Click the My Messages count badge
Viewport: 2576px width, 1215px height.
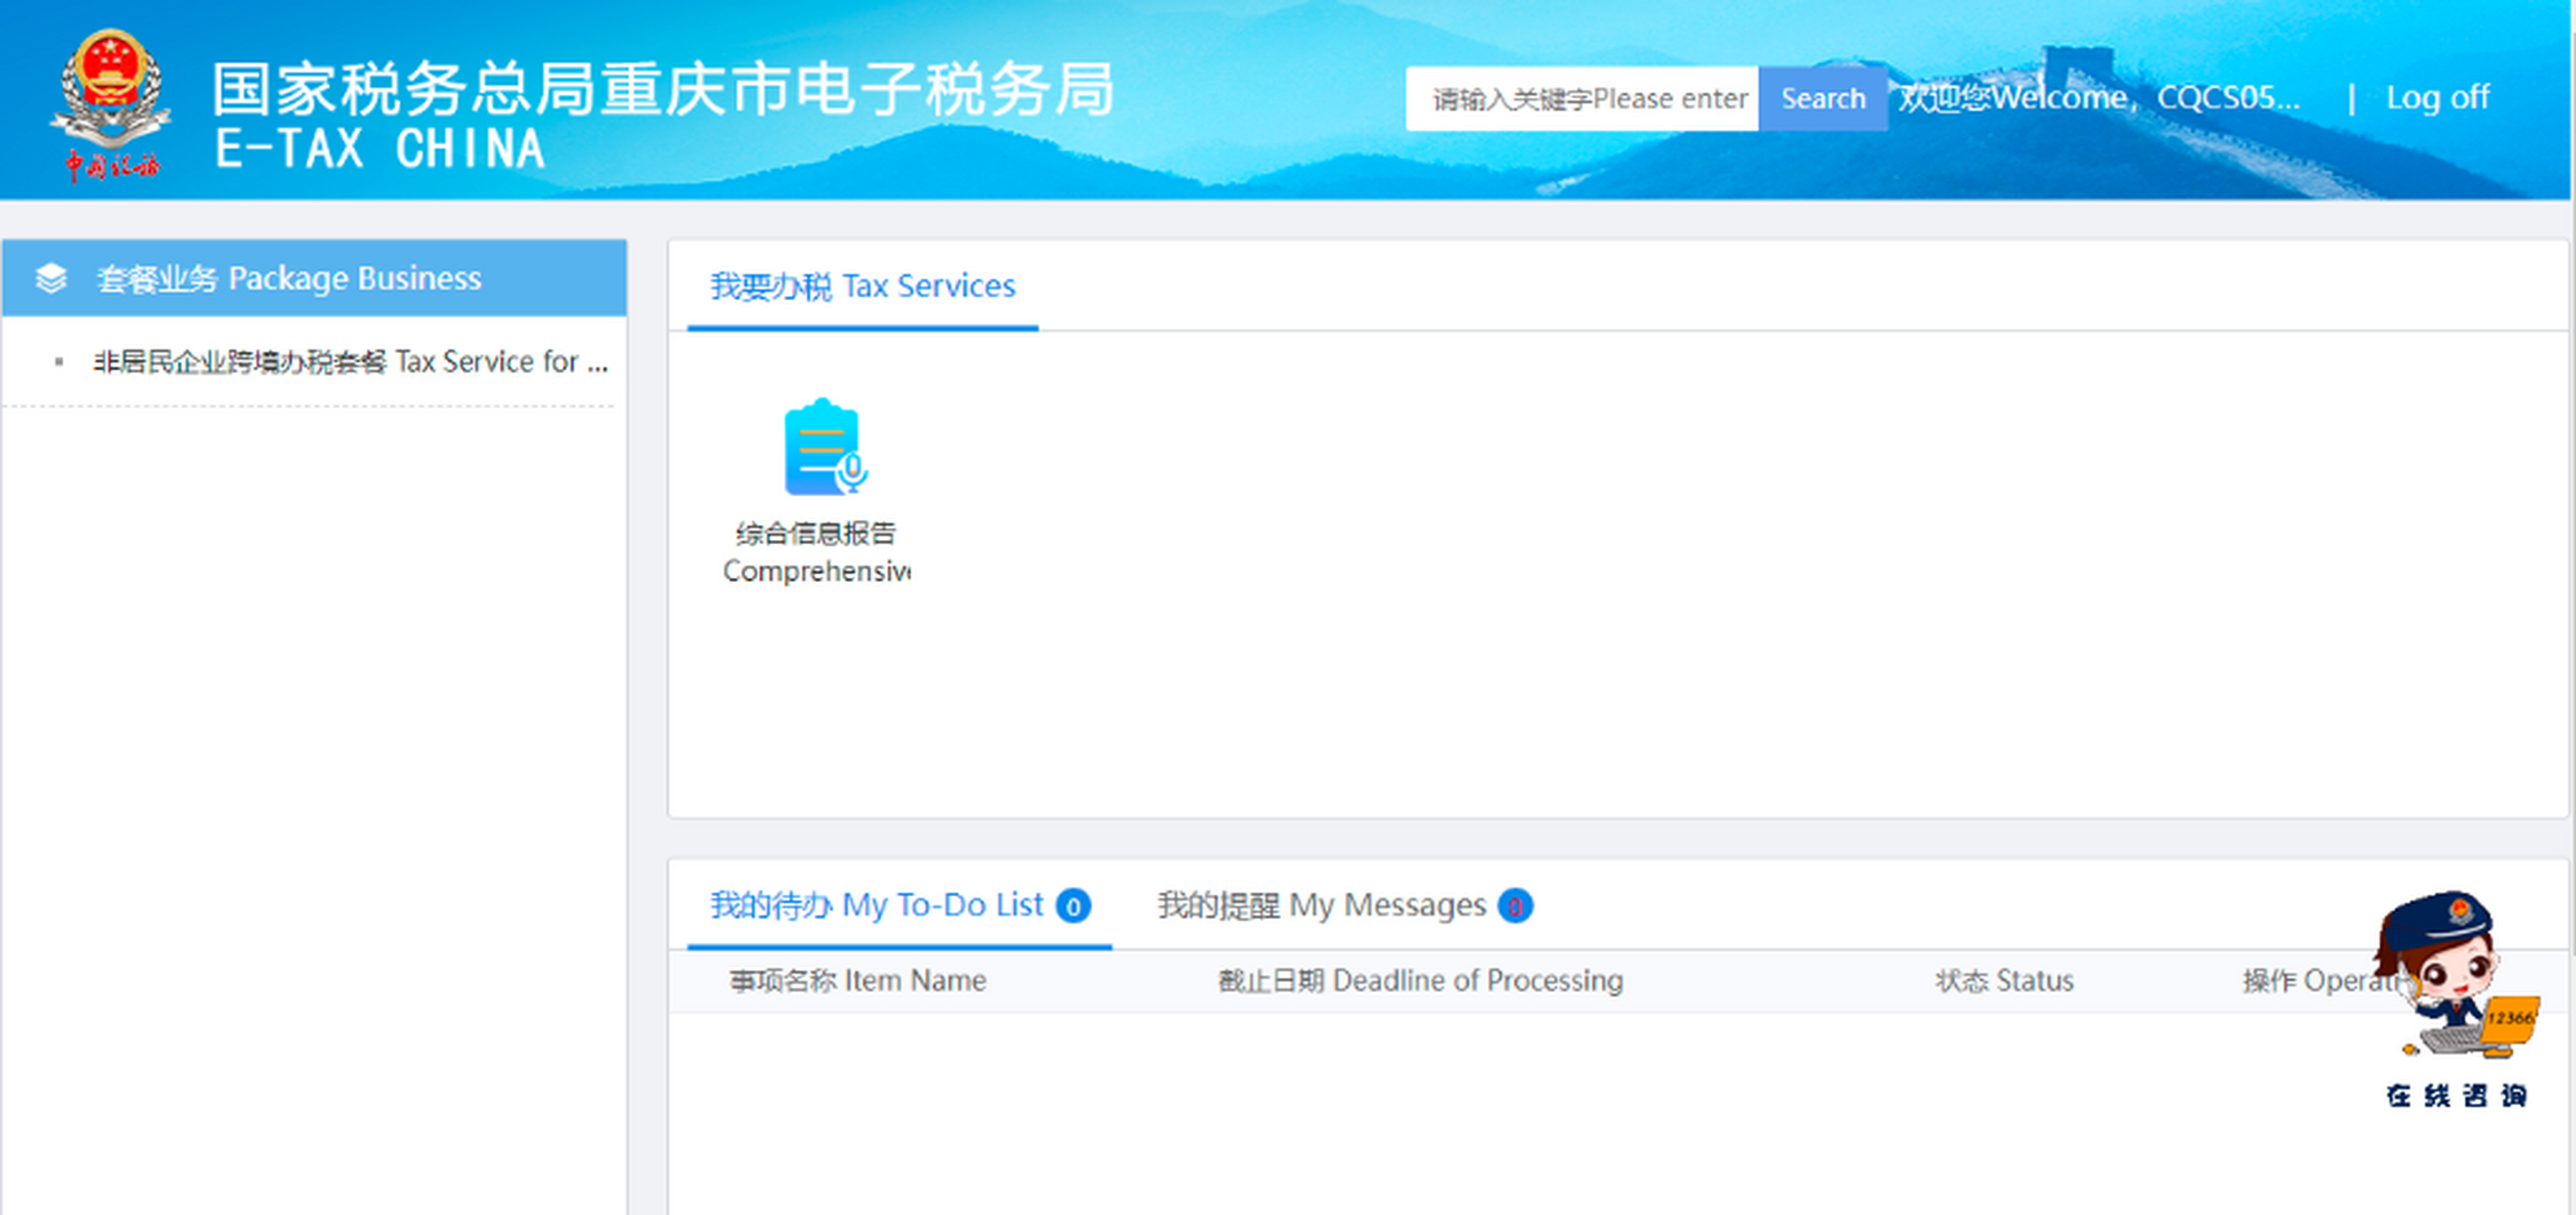[x=1514, y=906]
